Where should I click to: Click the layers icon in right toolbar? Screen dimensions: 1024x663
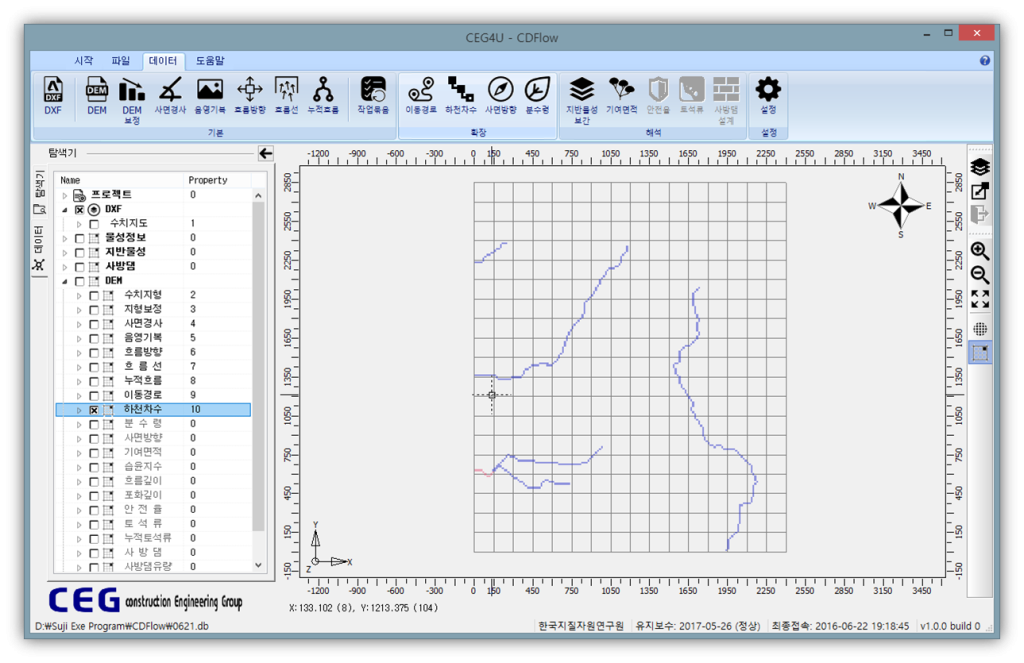pyautogui.click(x=980, y=167)
